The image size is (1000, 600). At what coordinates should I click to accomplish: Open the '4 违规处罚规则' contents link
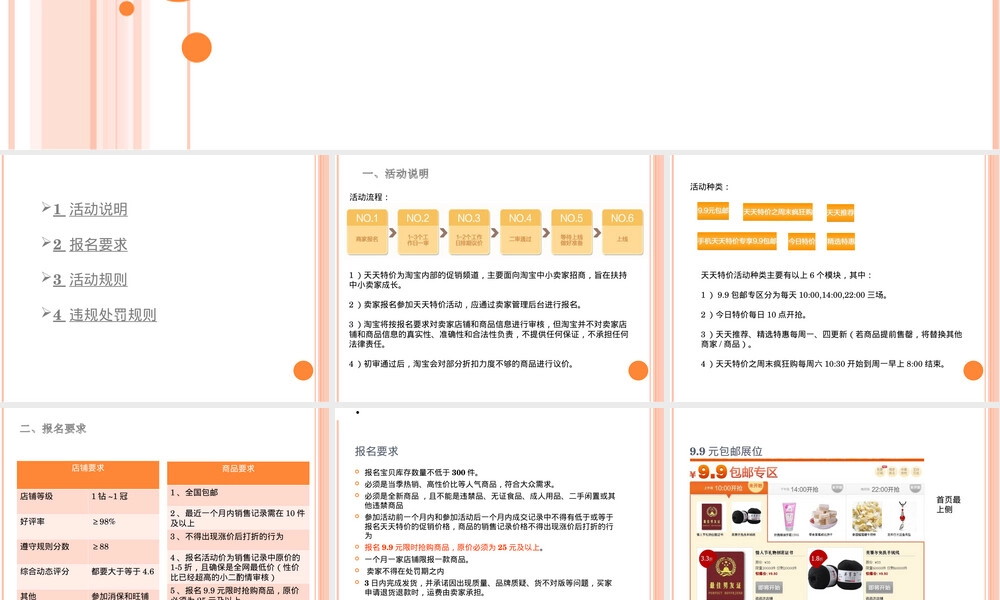(105, 314)
